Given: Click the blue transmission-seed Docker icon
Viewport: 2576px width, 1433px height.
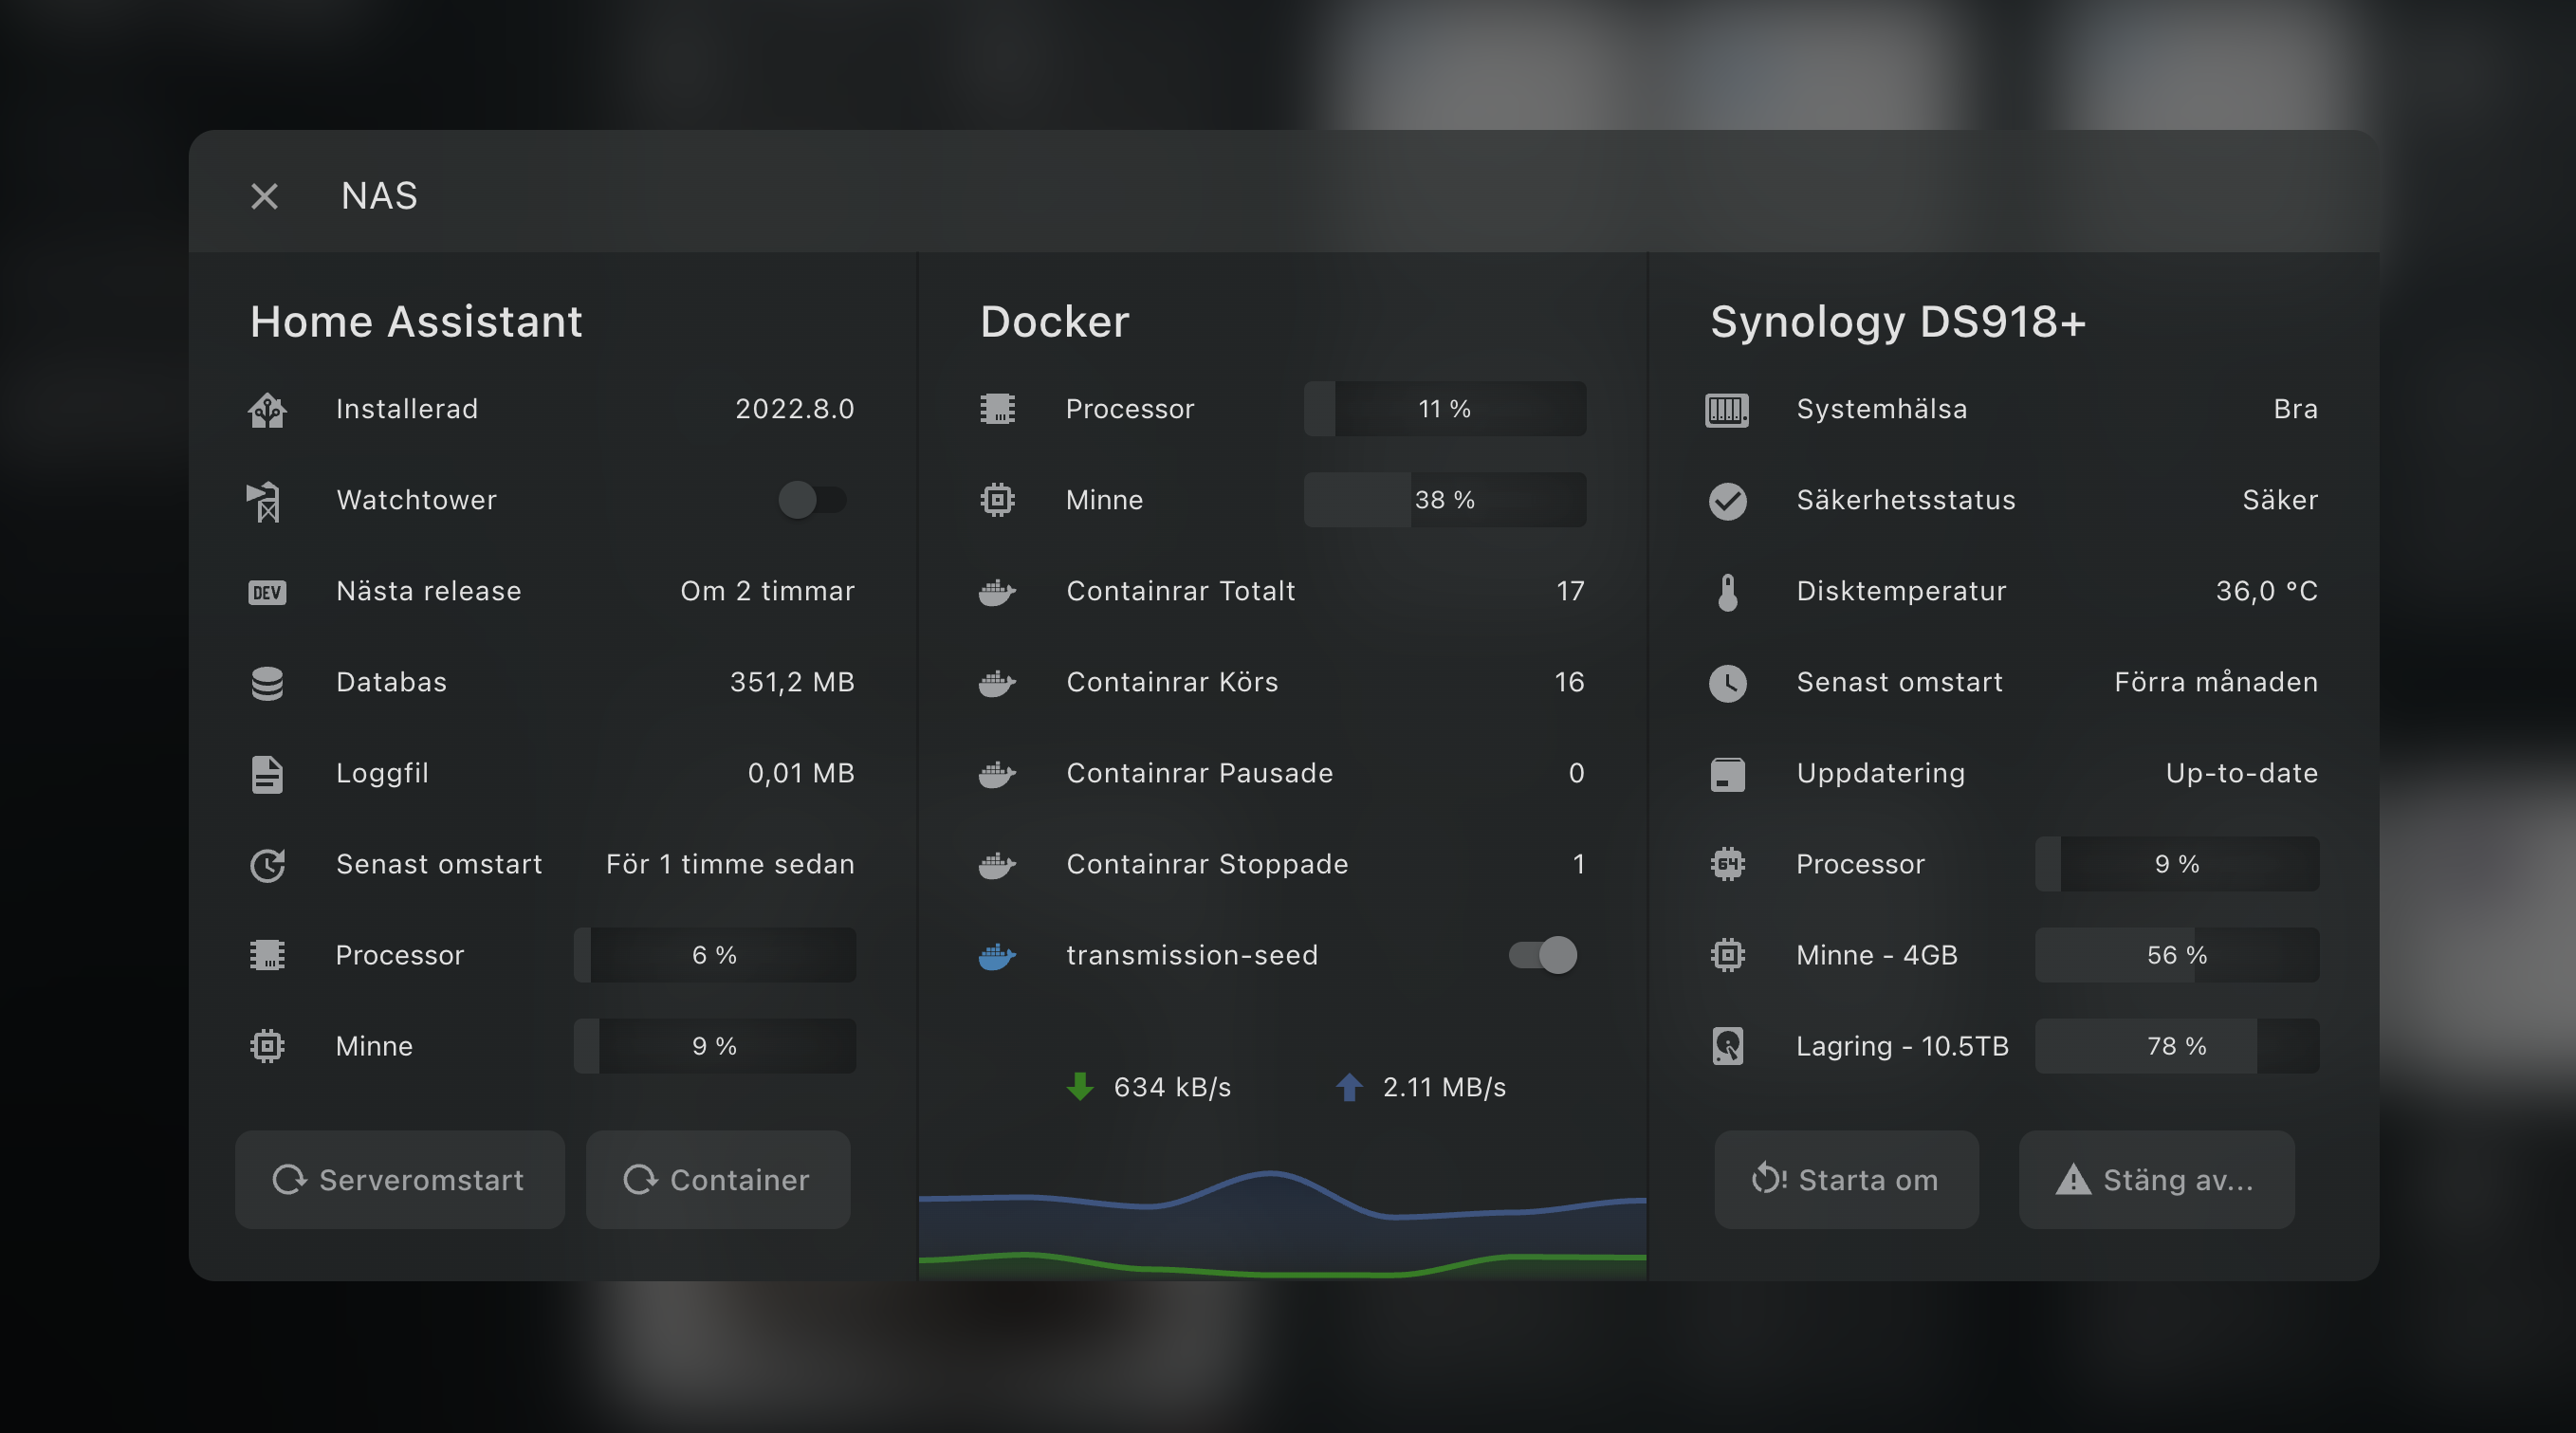Looking at the screenshot, I should click(x=997, y=956).
